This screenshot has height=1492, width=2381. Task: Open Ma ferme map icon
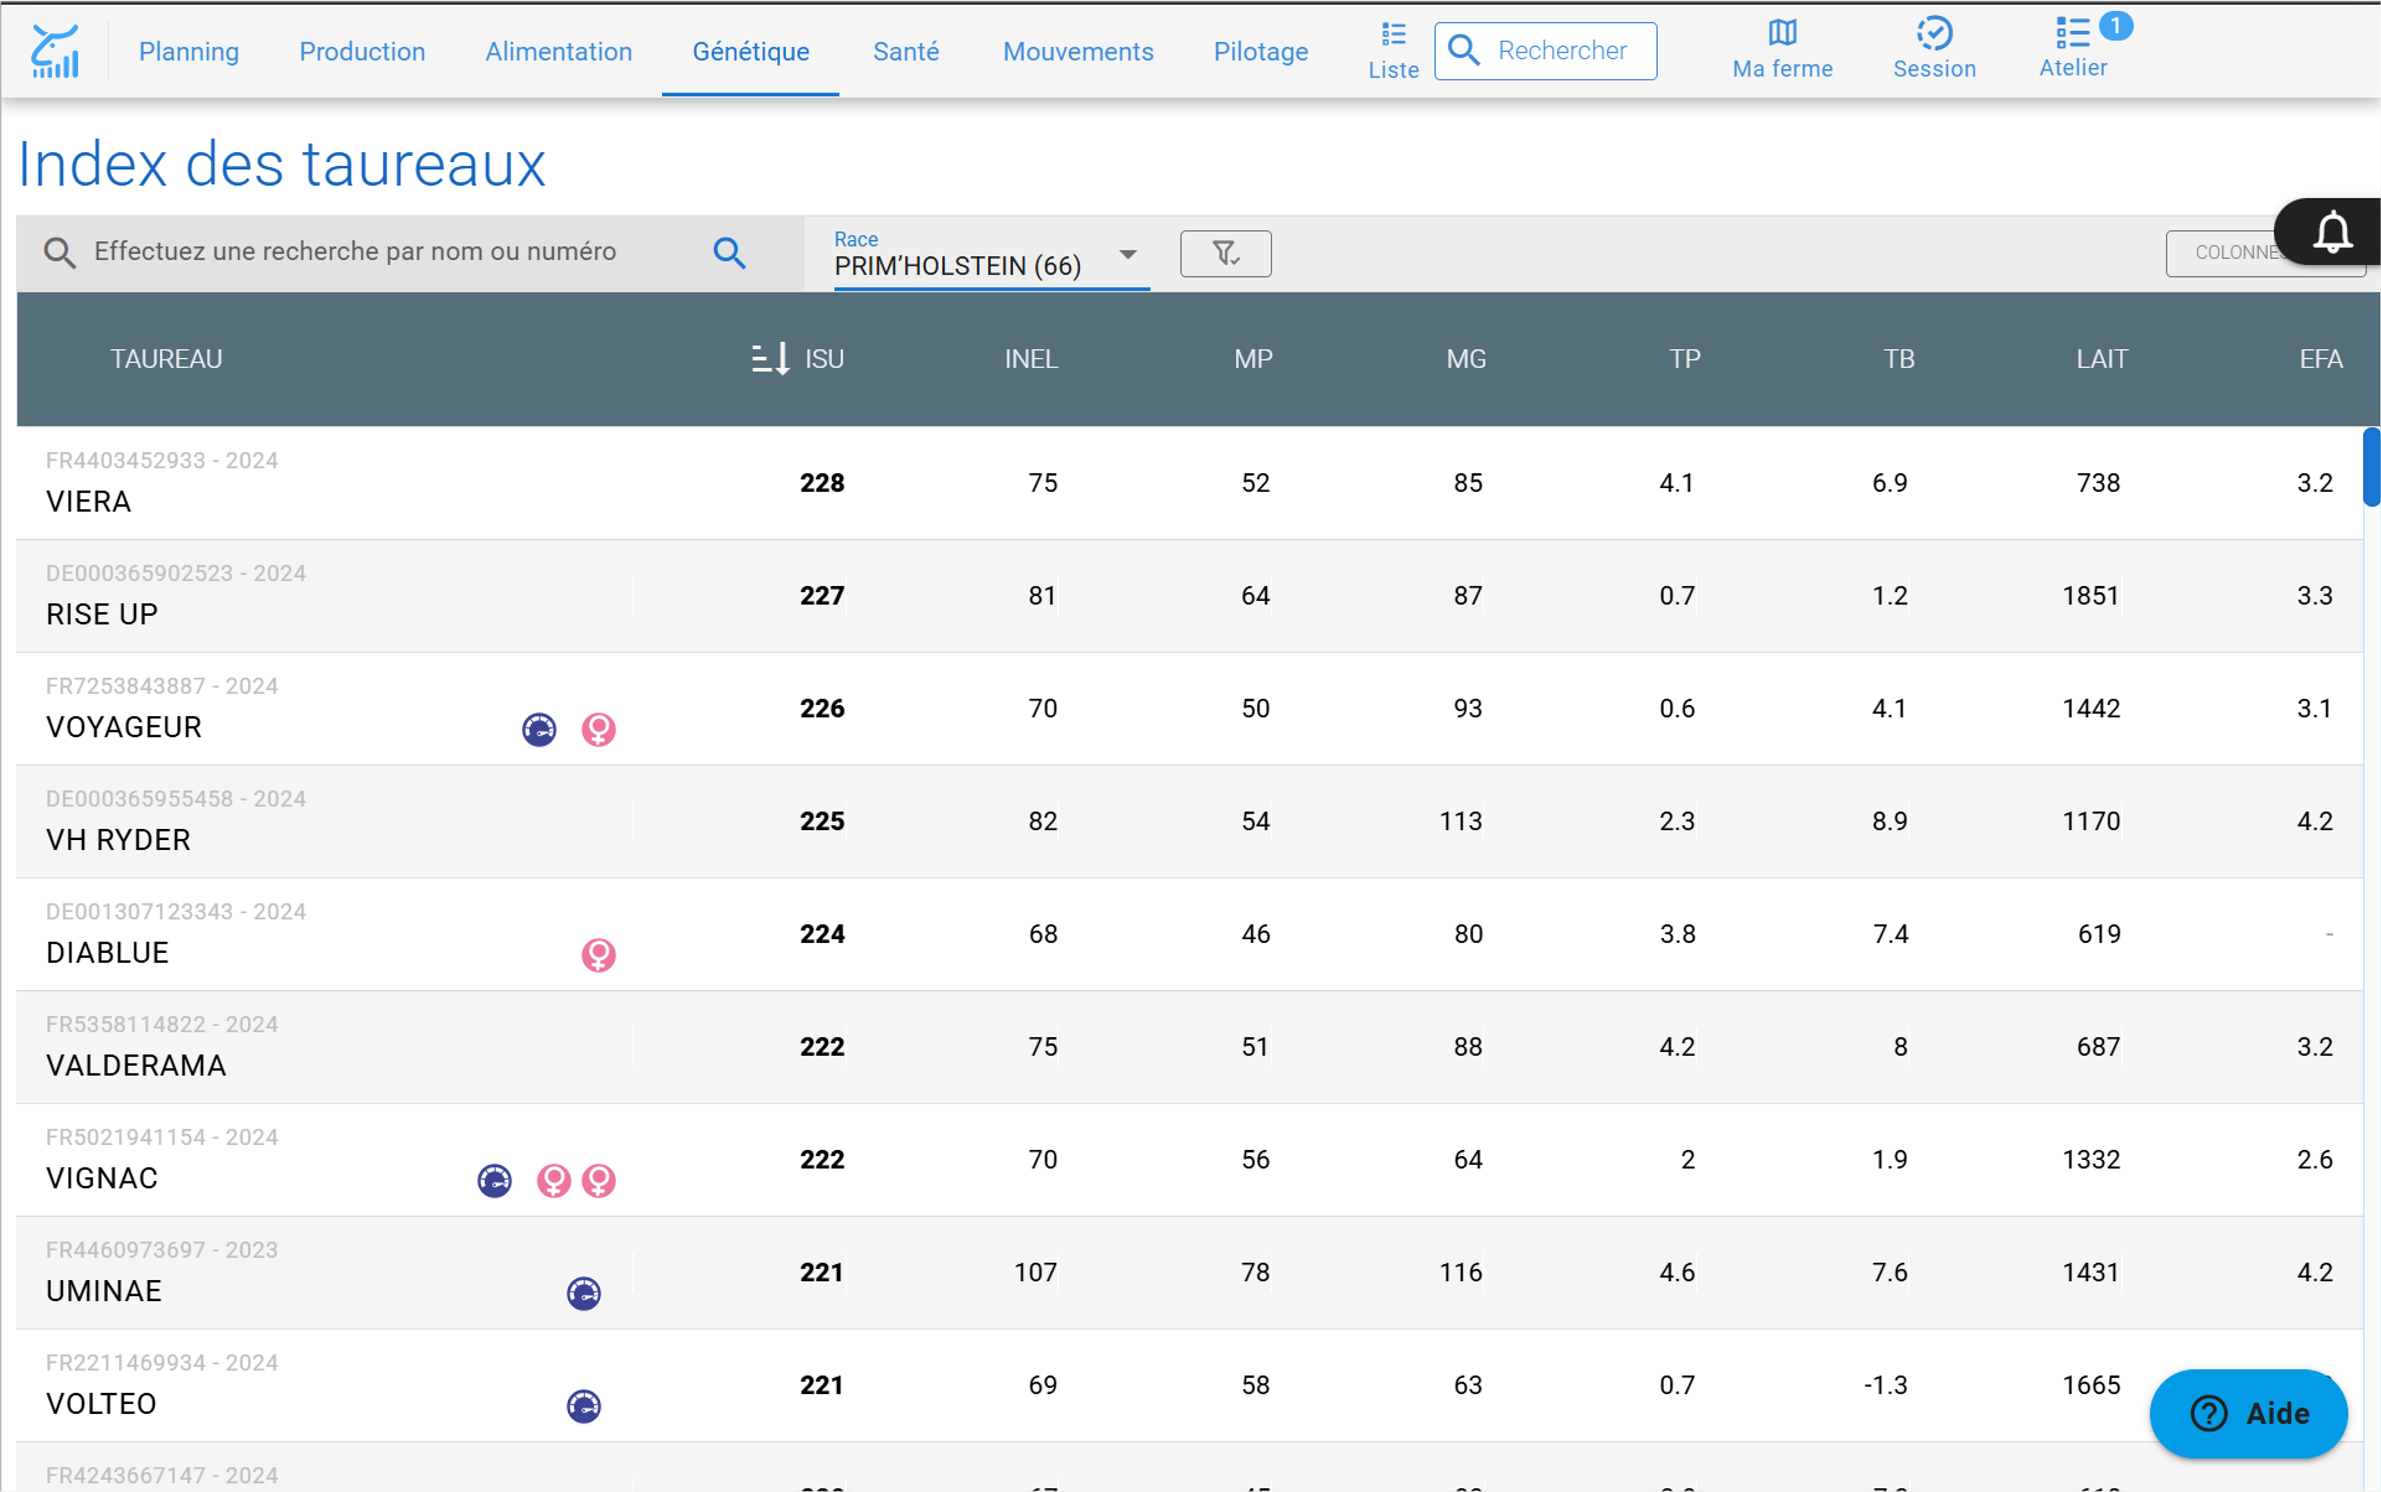(x=1782, y=50)
